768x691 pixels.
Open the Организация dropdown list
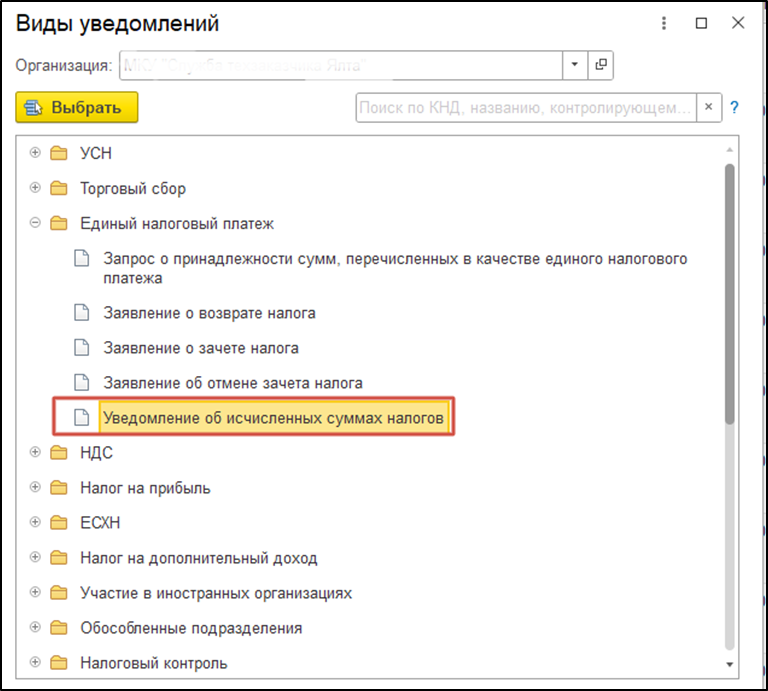(x=575, y=65)
